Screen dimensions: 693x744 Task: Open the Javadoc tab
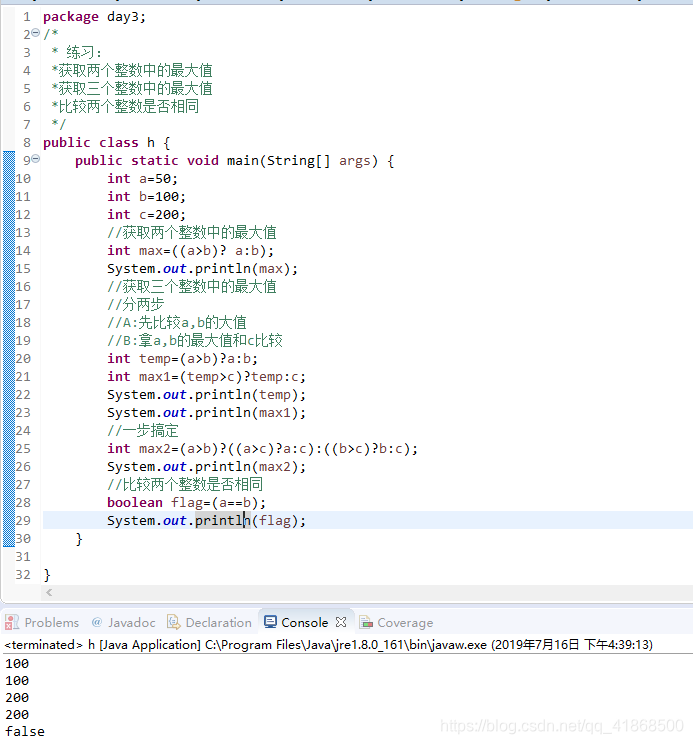(x=131, y=623)
